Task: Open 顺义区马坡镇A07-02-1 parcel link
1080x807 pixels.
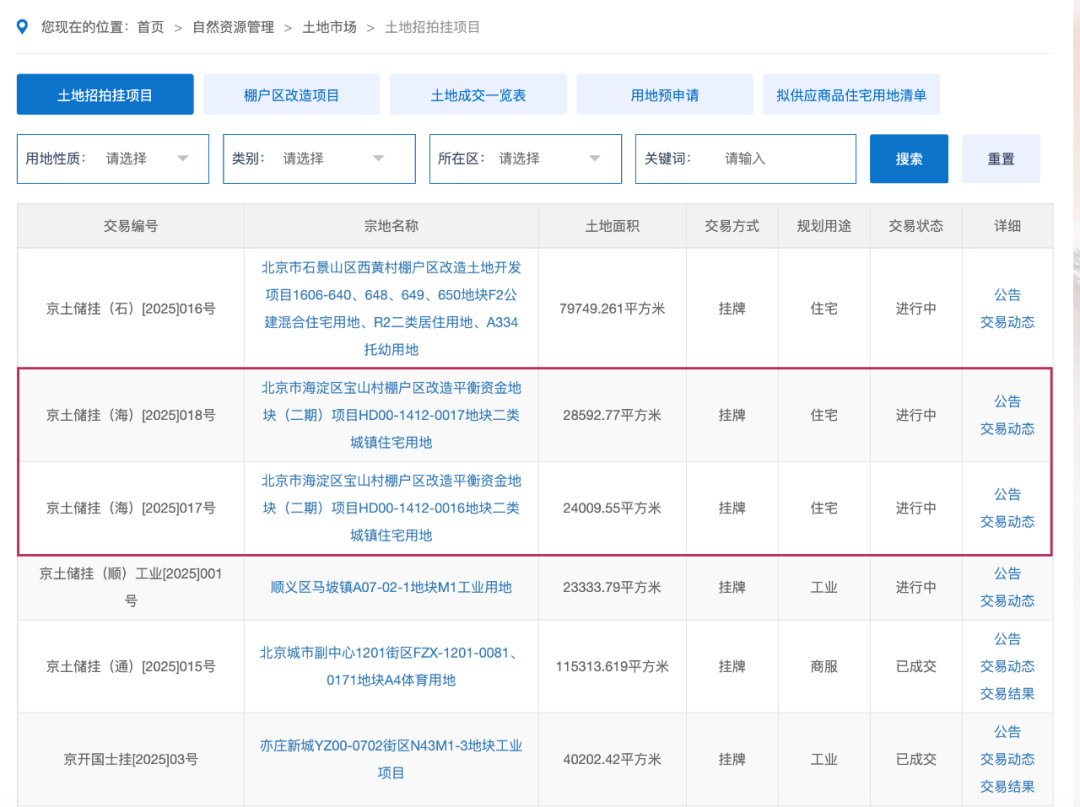Action: coord(391,587)
